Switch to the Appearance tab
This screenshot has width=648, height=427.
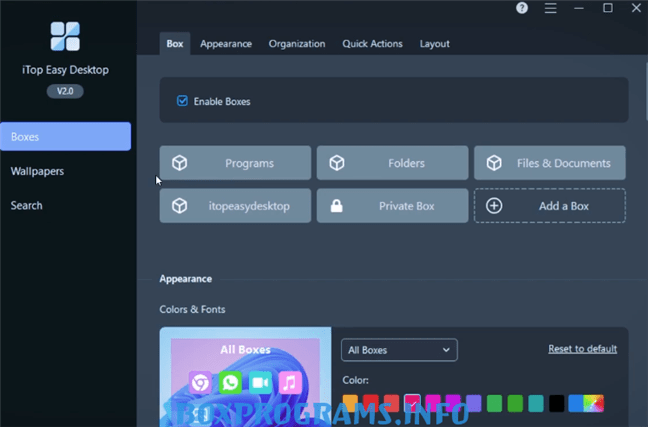tap(226, 43)
